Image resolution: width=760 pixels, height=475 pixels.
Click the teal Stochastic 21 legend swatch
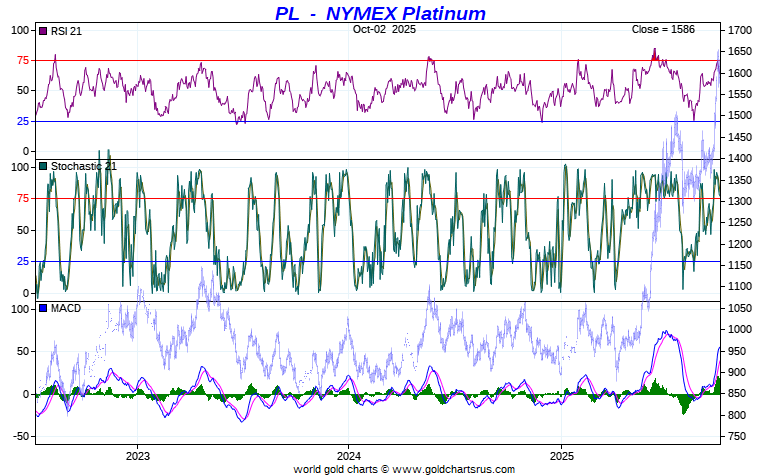(x=43, y=166)
